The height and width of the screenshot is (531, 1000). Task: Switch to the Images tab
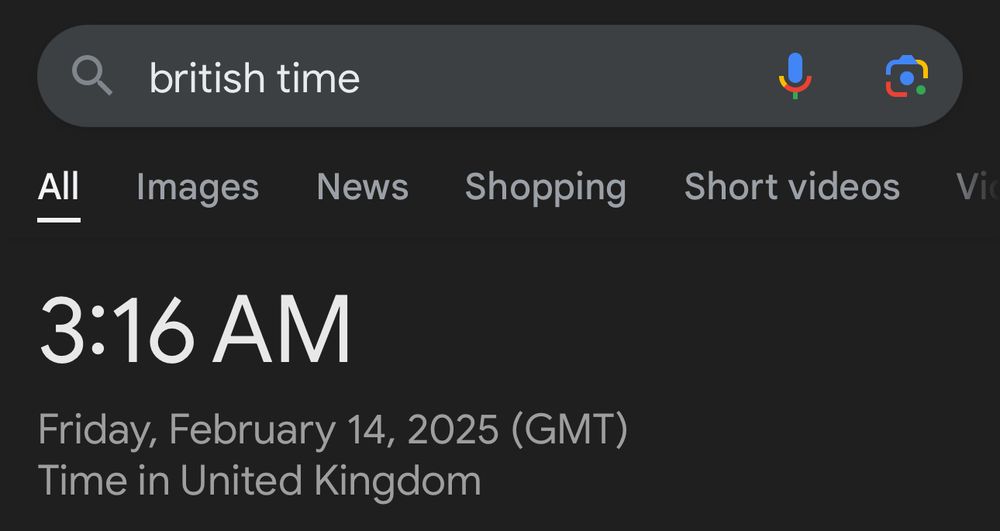198,188
